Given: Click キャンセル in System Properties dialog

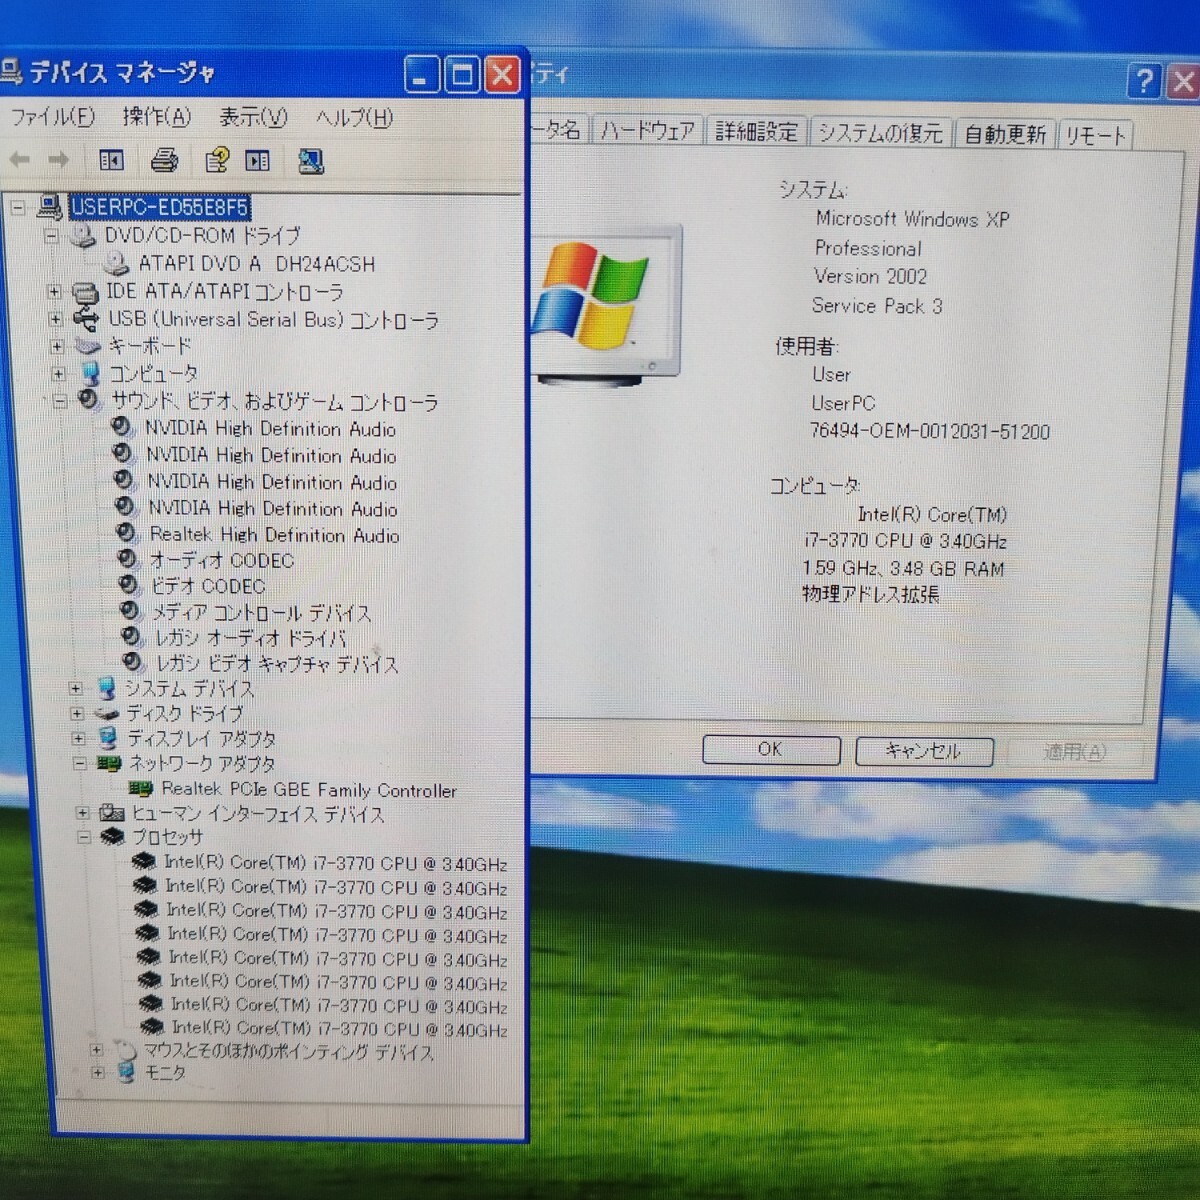Looking at the screenshot, I should click(924, 751).
